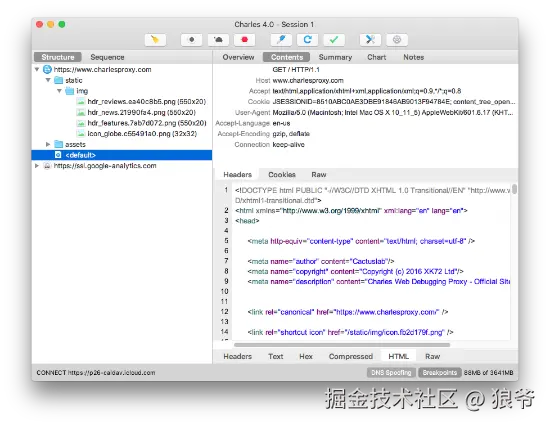Select the request Cookies tab
Screen dimensions: 550x426
coord(282,174)
